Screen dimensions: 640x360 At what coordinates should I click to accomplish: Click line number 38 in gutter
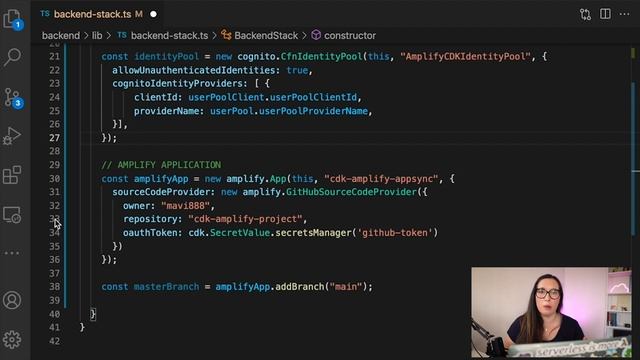(x=54, y=287)
